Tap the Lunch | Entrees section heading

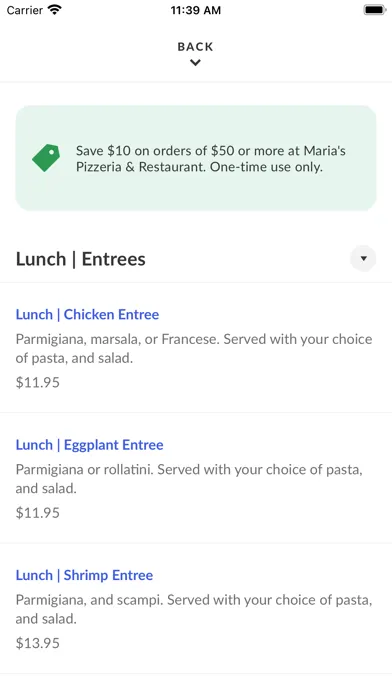(81, 259)
